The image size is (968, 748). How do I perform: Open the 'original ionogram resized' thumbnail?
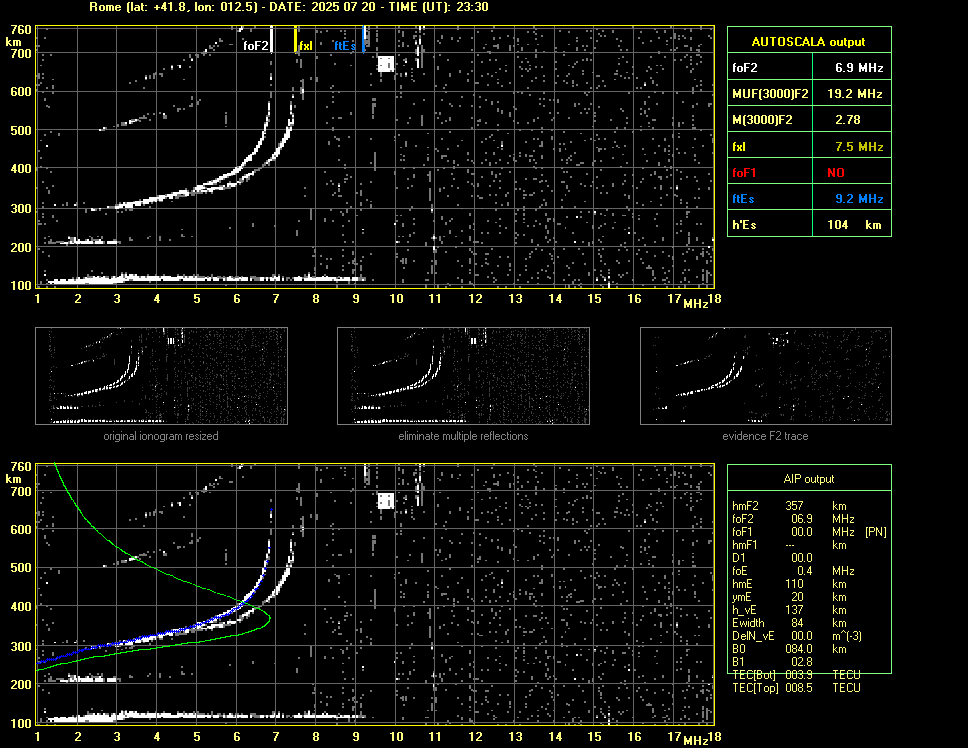(161, 376)
